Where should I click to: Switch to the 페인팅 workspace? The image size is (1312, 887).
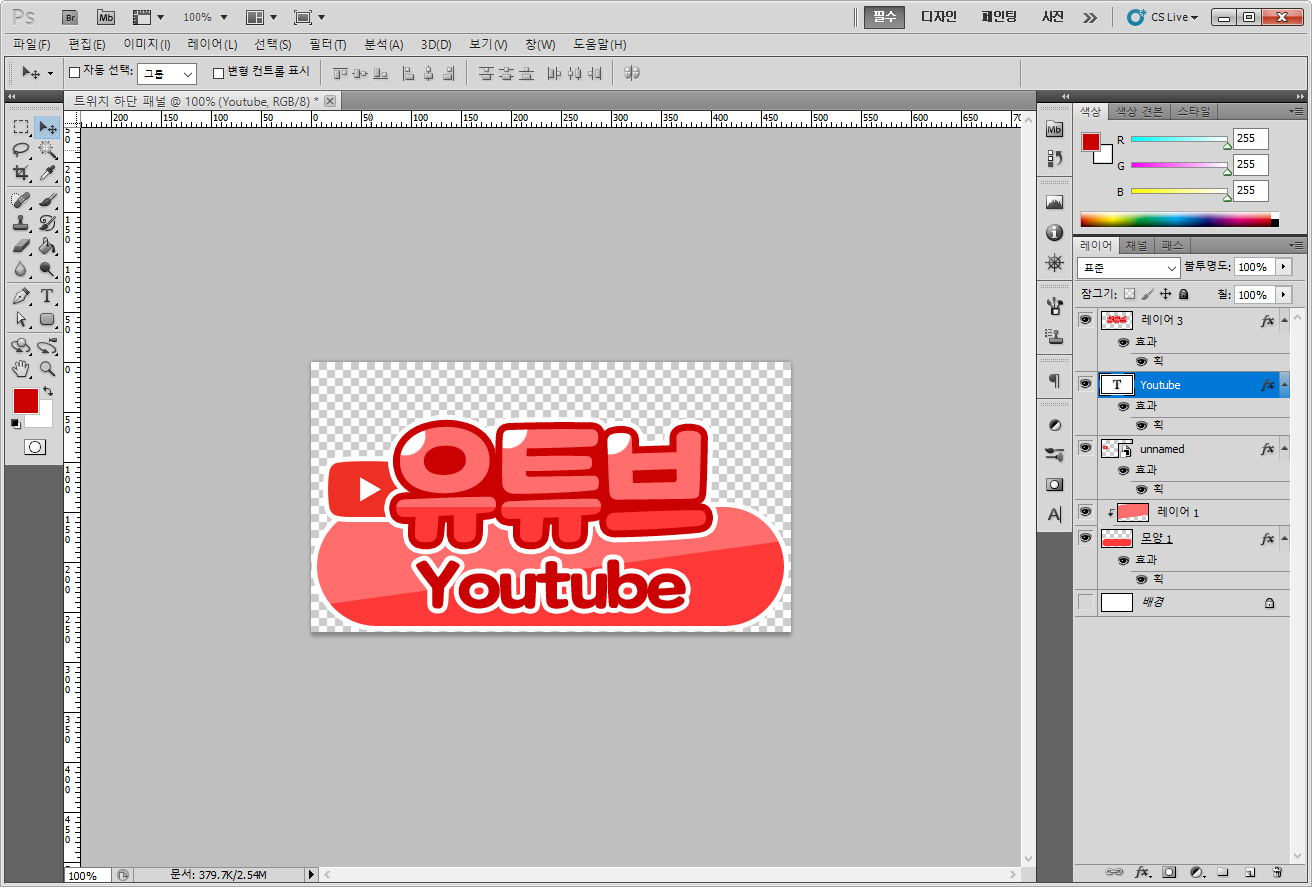[999, 17]
